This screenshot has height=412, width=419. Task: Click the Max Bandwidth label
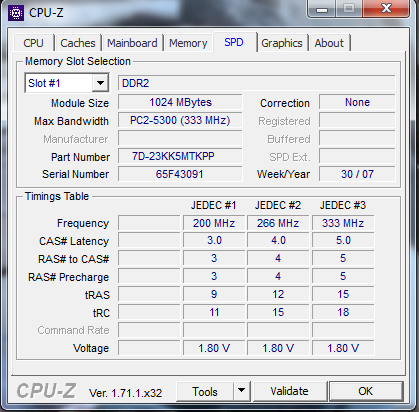pos(71,121)
